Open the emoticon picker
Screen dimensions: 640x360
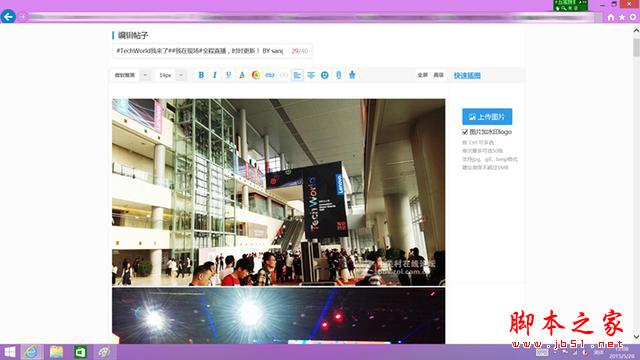(x=324, y=75)
